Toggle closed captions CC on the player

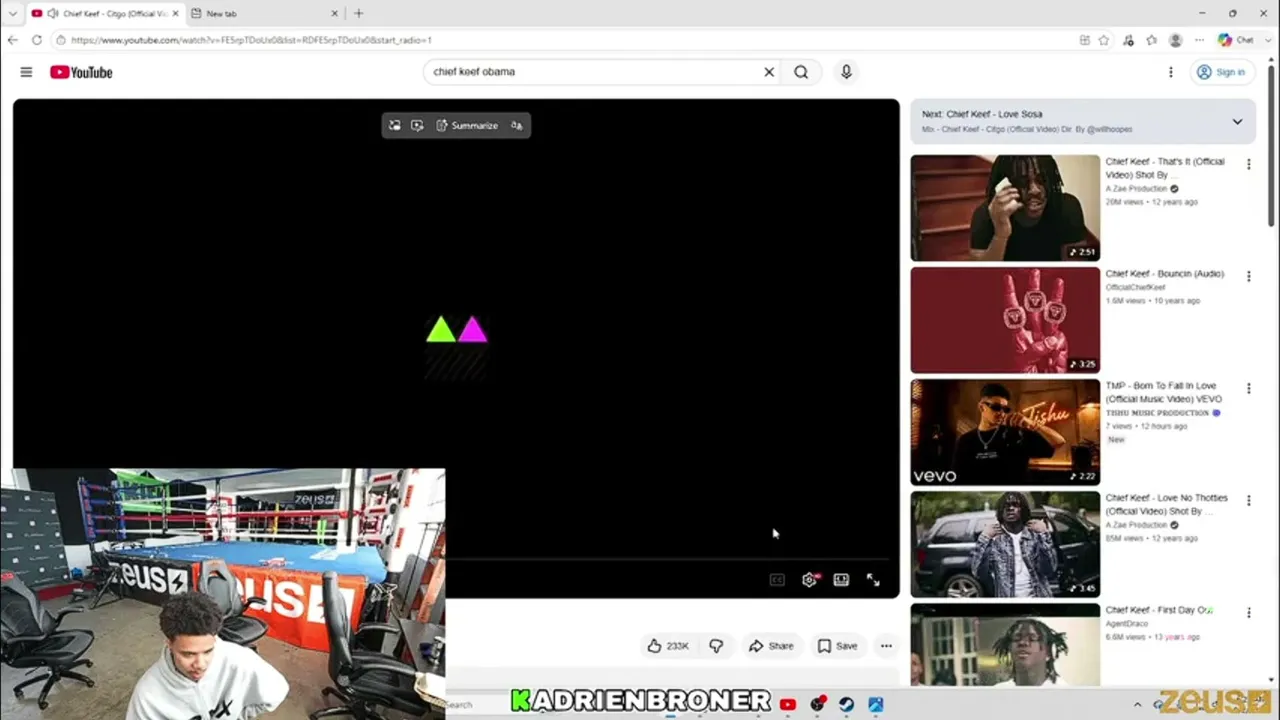777,580
